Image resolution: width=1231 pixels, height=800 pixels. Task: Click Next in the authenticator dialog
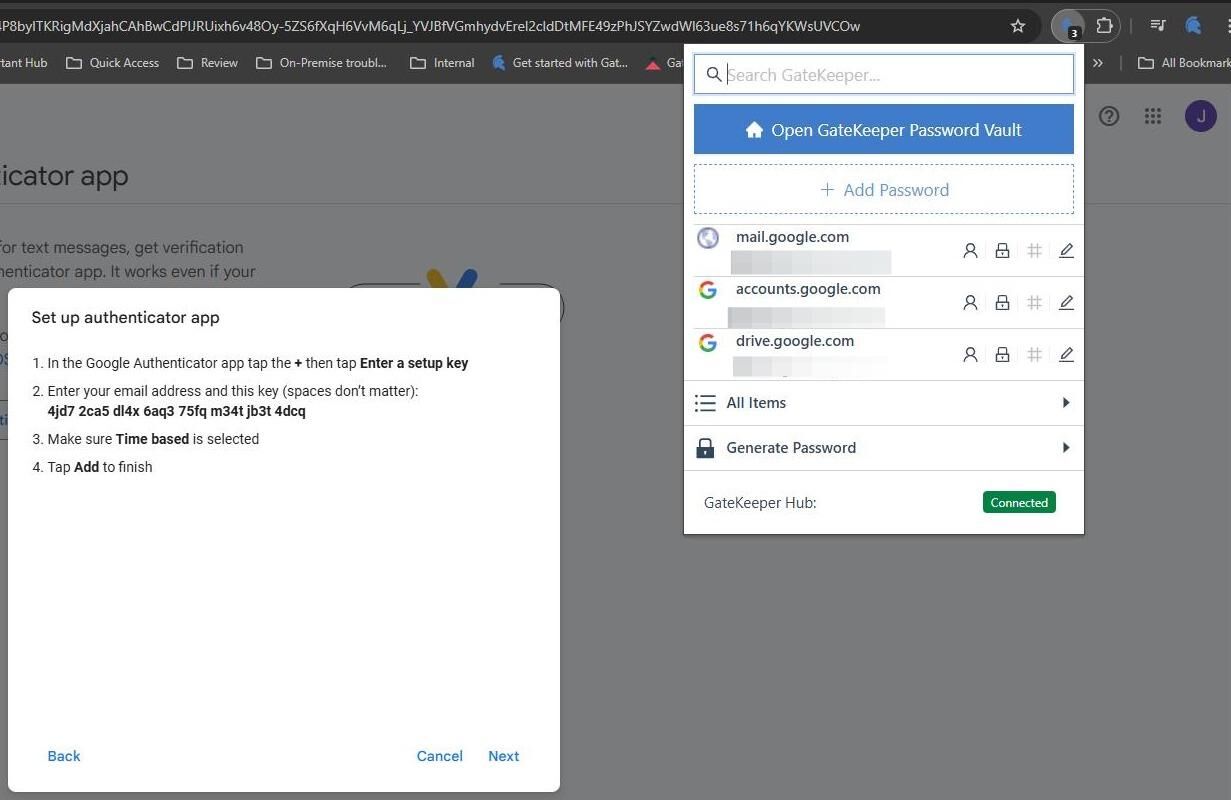(x=503, y=756)
